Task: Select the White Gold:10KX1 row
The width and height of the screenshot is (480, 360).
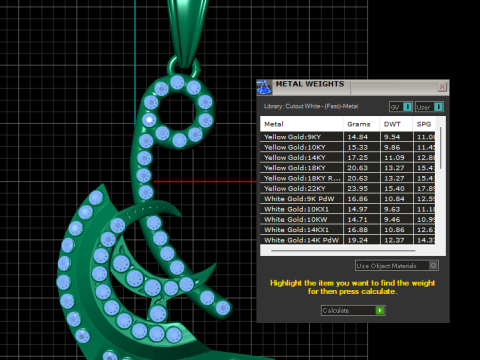Action: (348, 209)
